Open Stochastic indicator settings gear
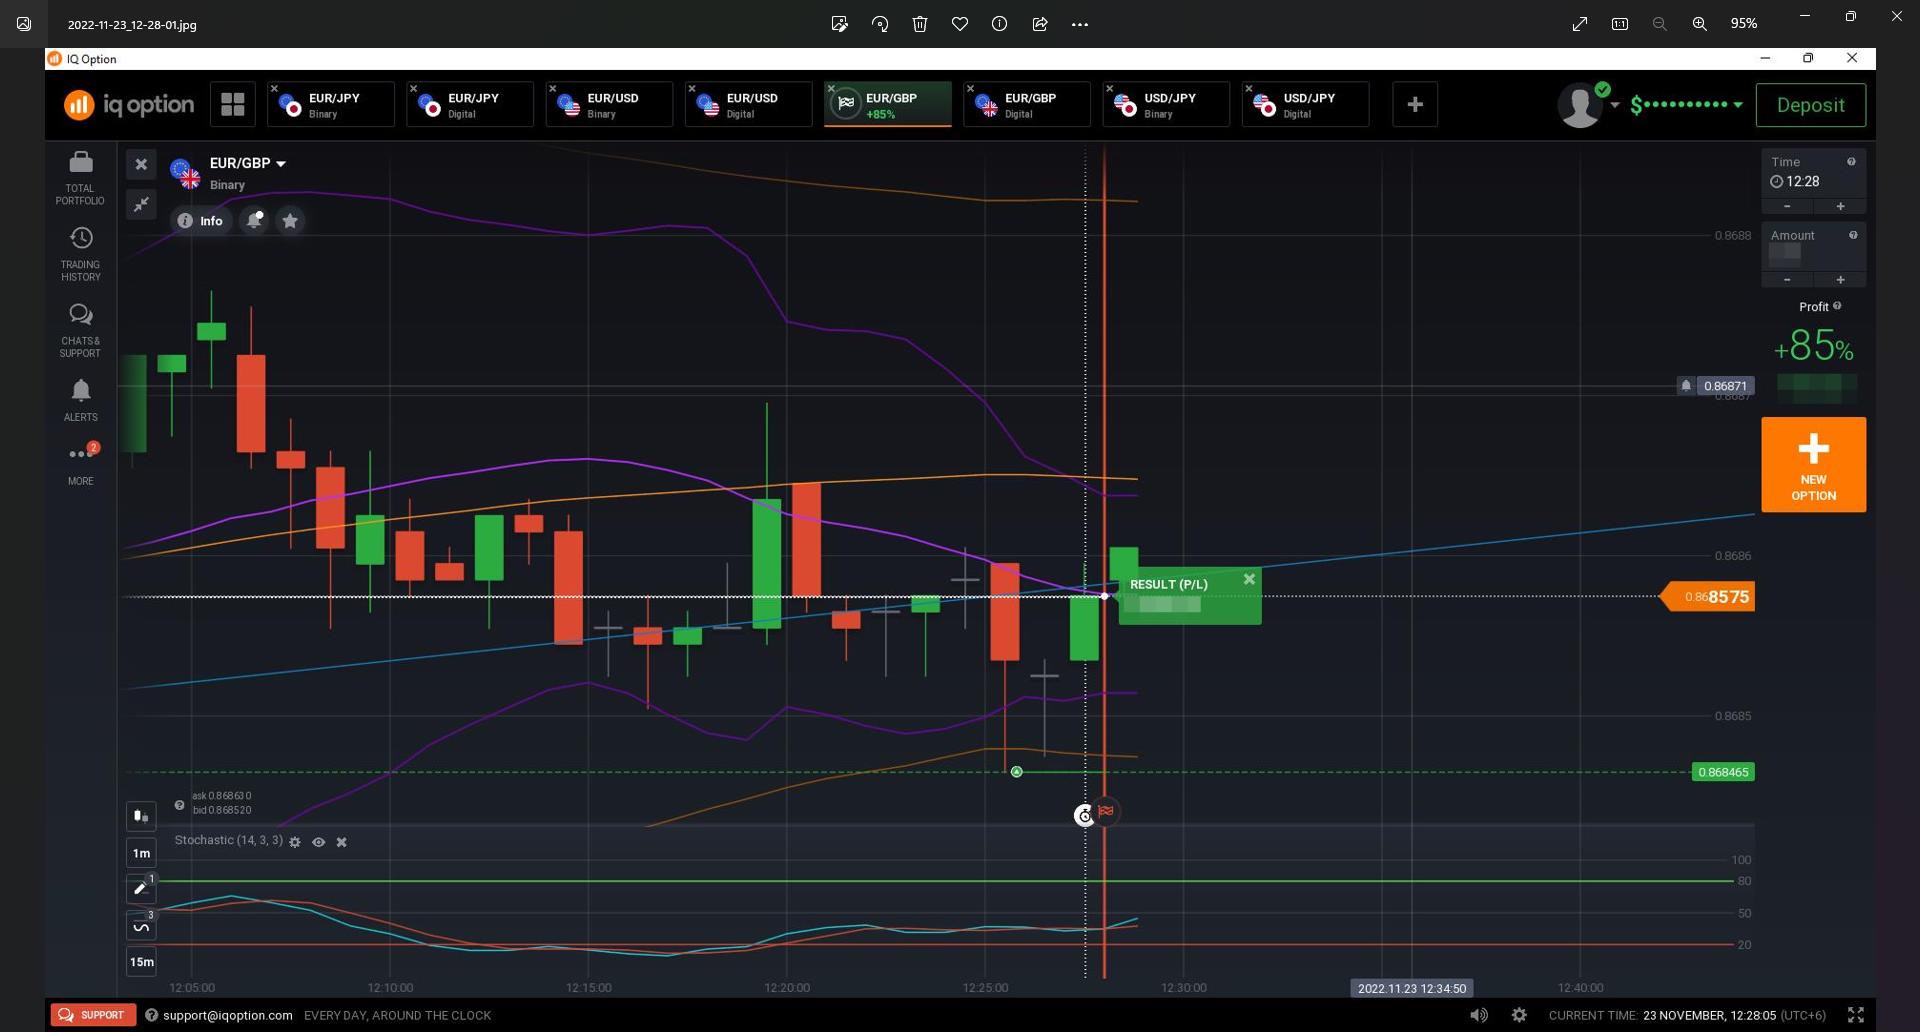Viewport: 1920px width, 1032px height. point(295,842)
